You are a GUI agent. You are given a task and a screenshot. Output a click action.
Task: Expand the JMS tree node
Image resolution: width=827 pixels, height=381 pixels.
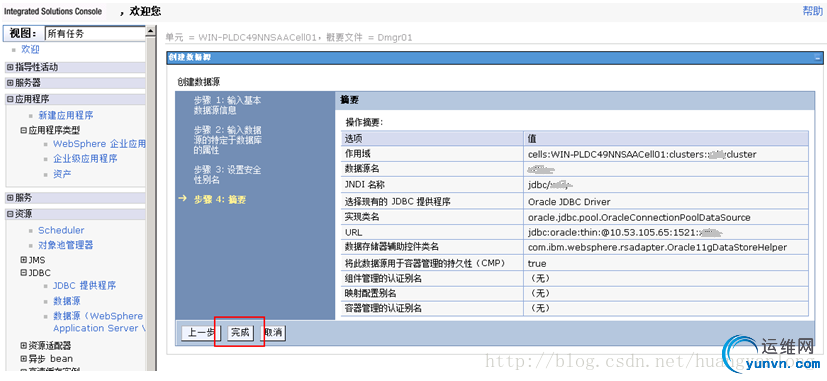23,260
